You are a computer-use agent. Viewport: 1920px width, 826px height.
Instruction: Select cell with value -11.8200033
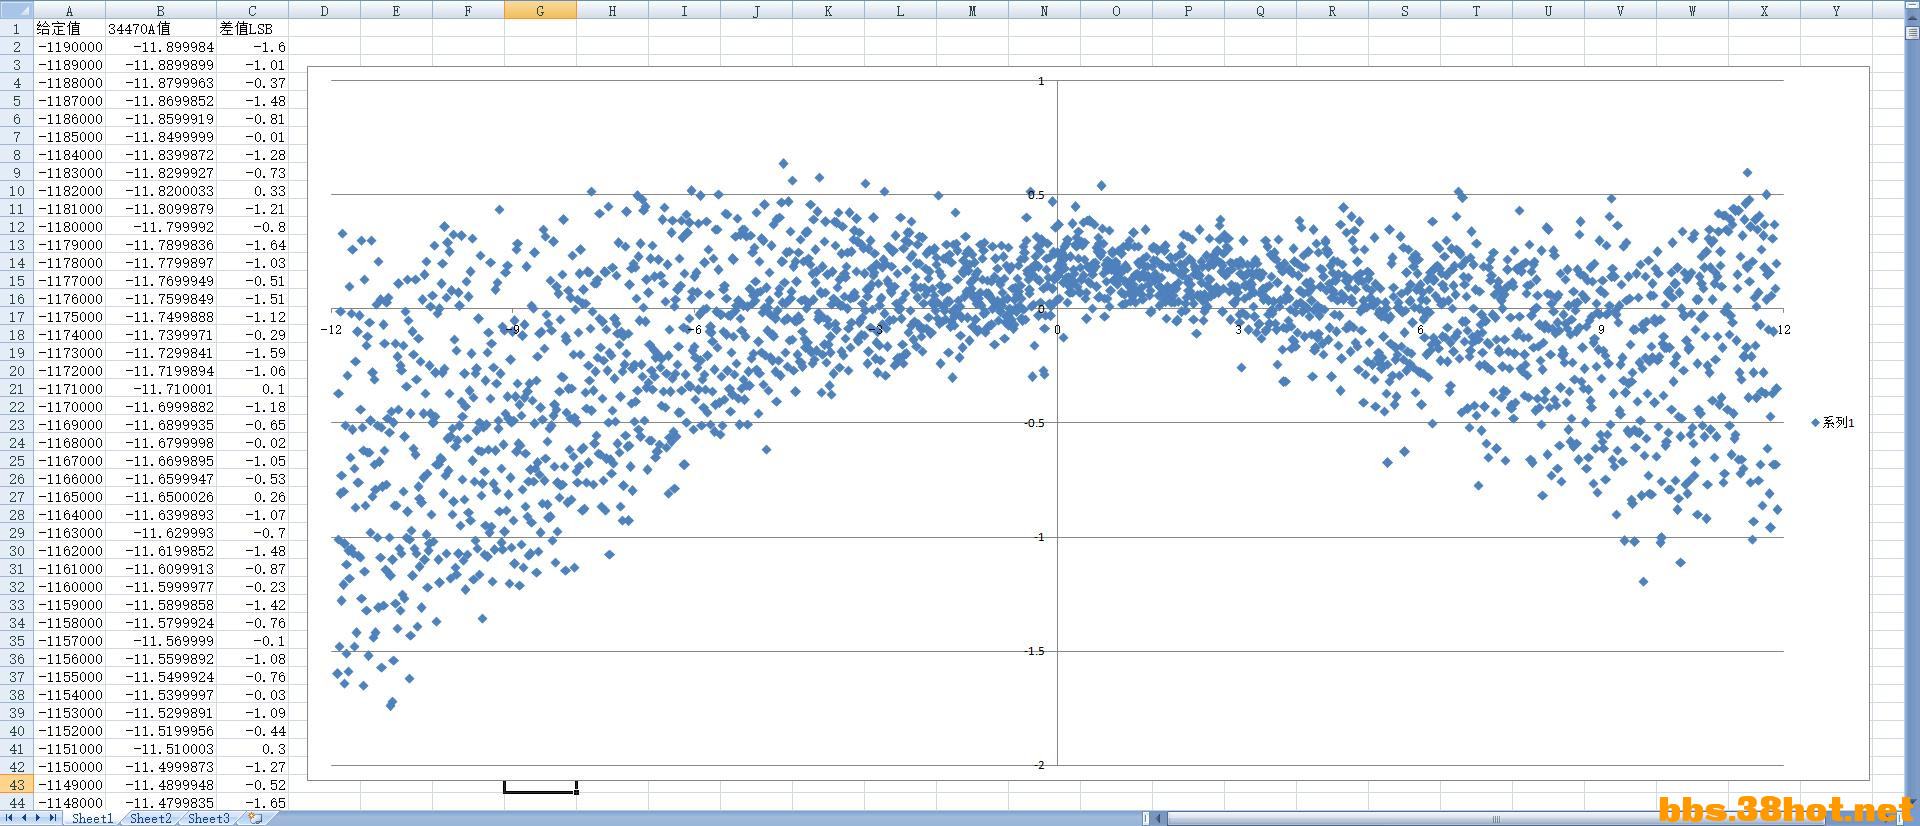[x=160, y=191]
